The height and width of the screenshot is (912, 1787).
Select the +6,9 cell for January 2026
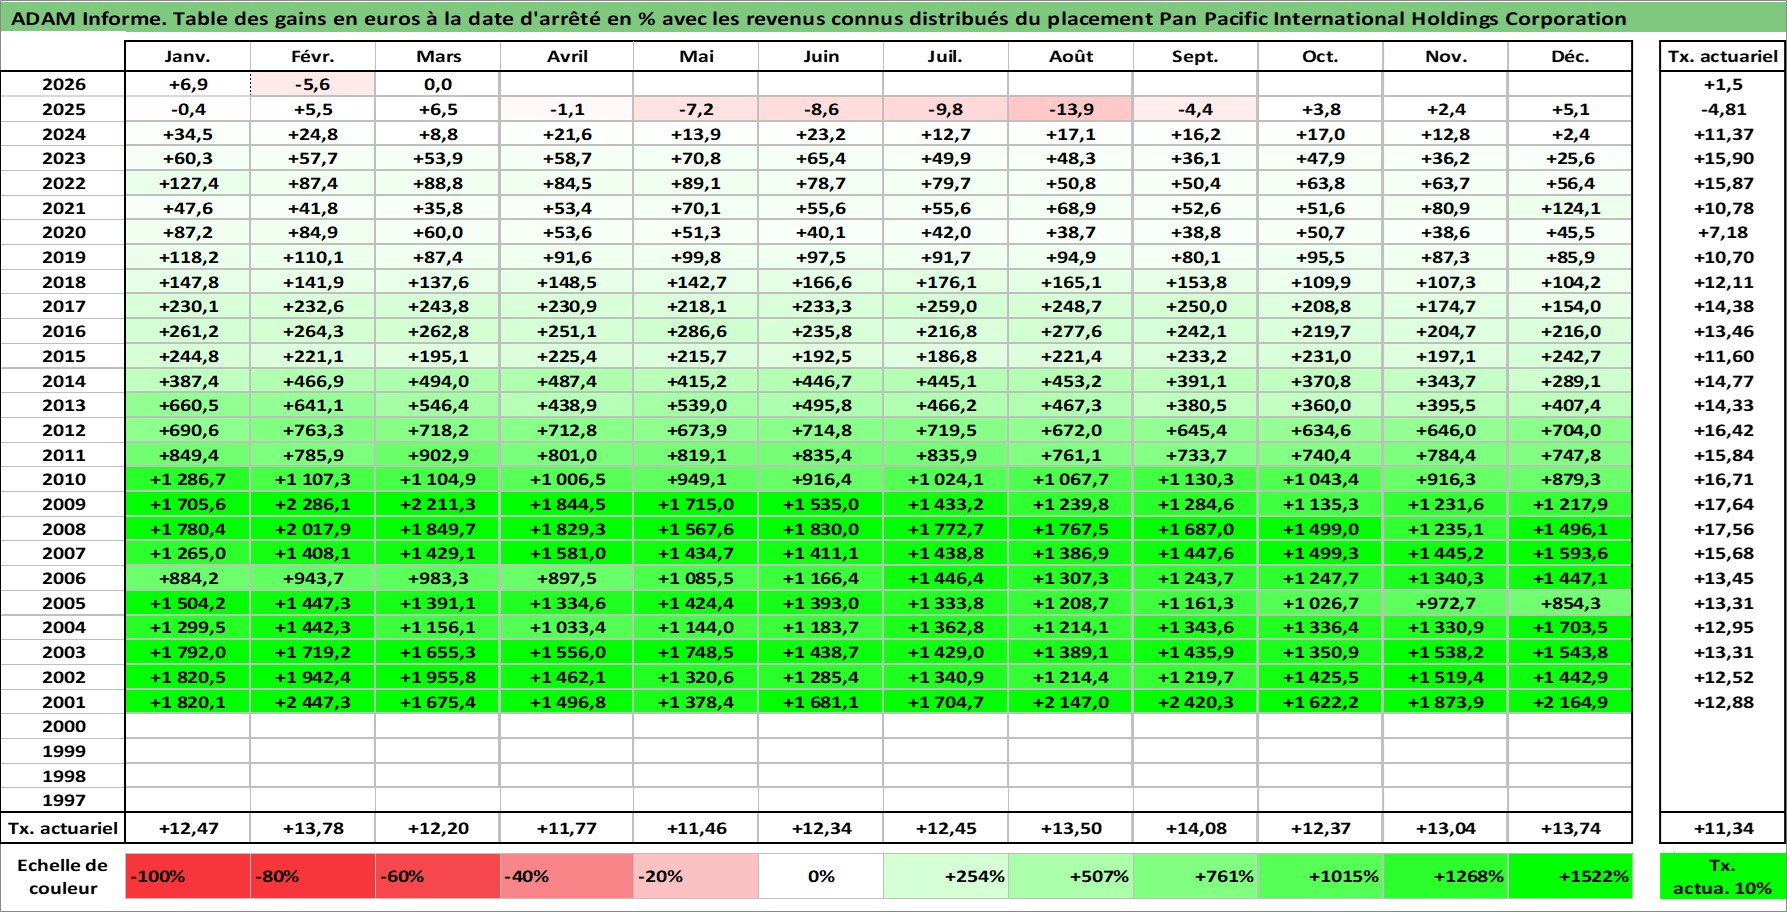point(188,85)
